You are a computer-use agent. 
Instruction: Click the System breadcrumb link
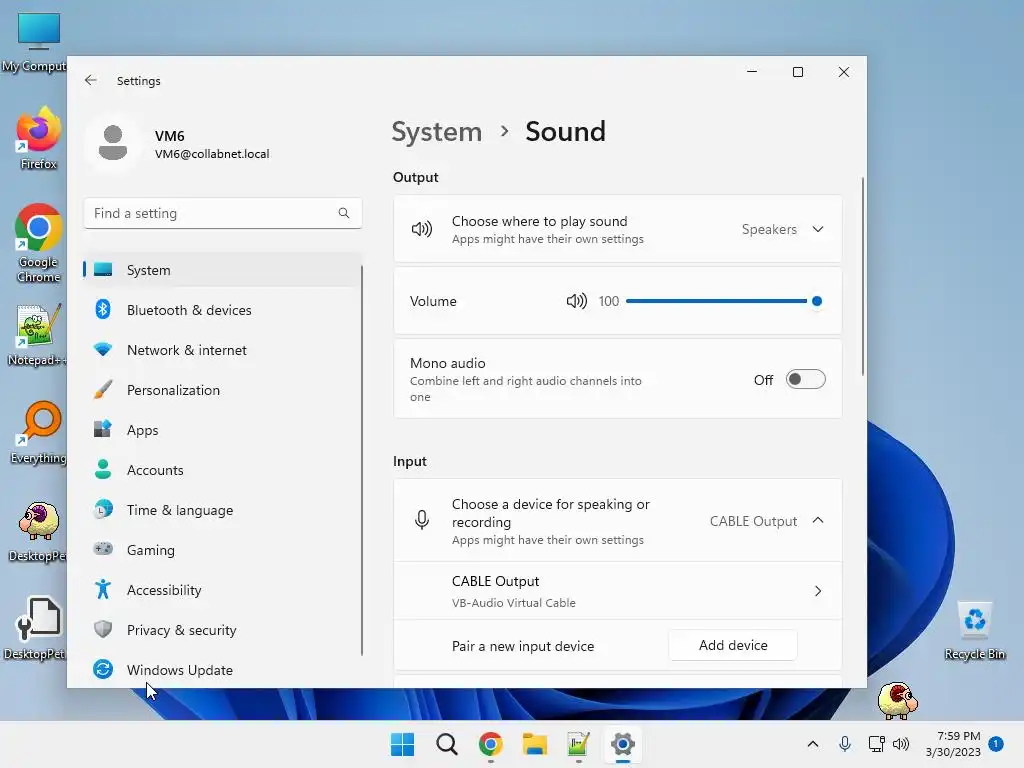(436, 132)
